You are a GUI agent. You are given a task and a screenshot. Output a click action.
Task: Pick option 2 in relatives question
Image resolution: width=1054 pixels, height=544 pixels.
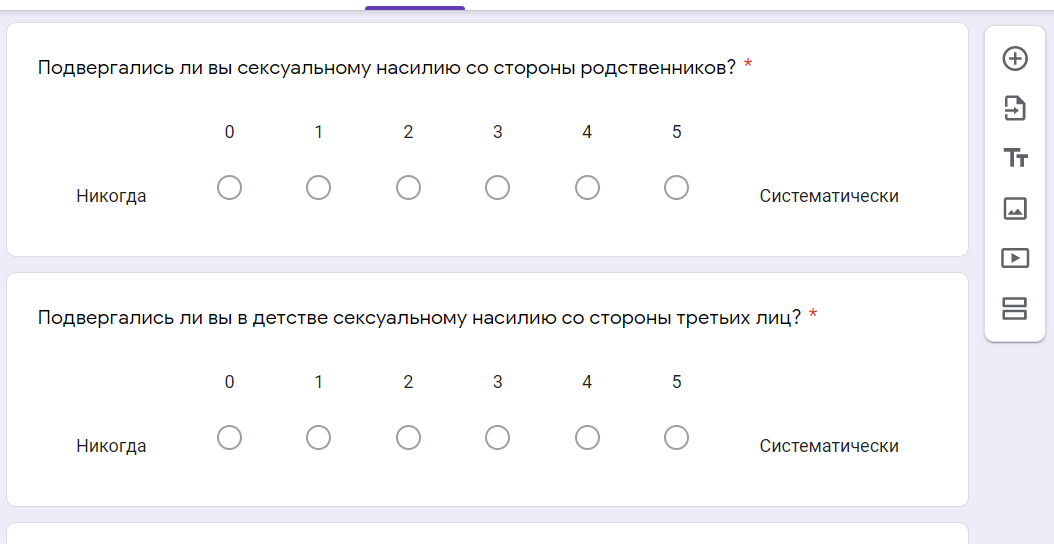[x=408, y=188]
